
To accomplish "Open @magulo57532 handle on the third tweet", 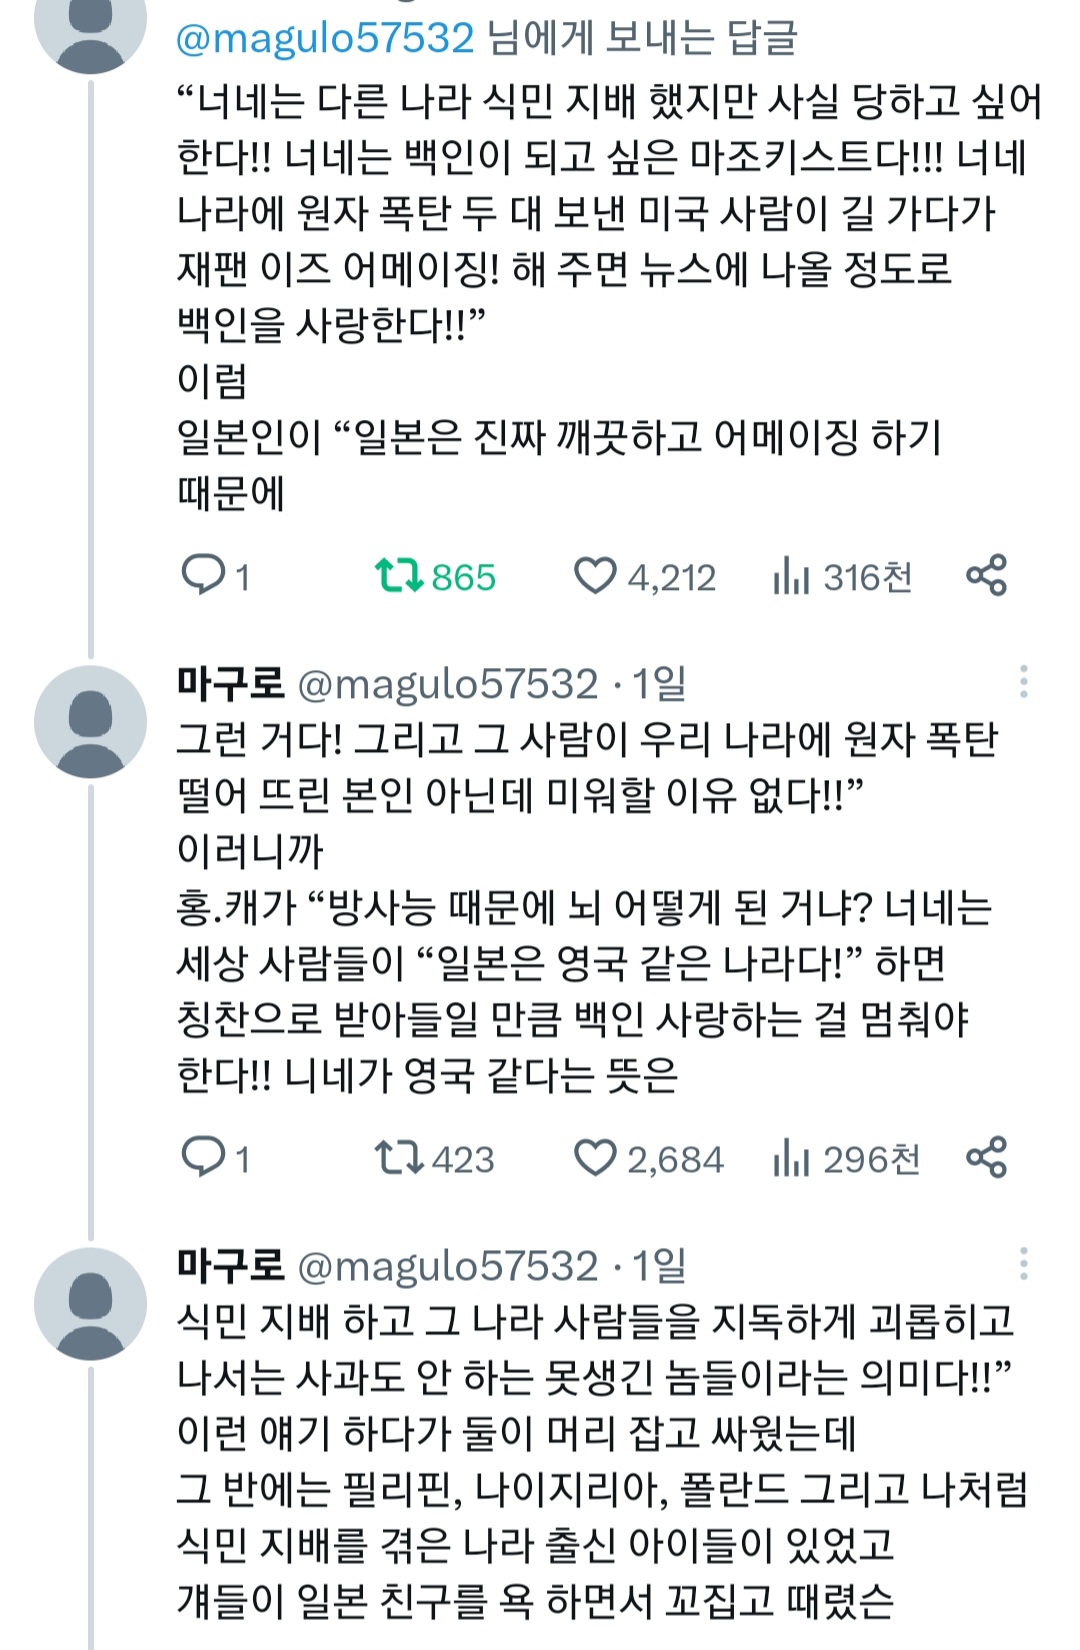I will point(448,1266).
